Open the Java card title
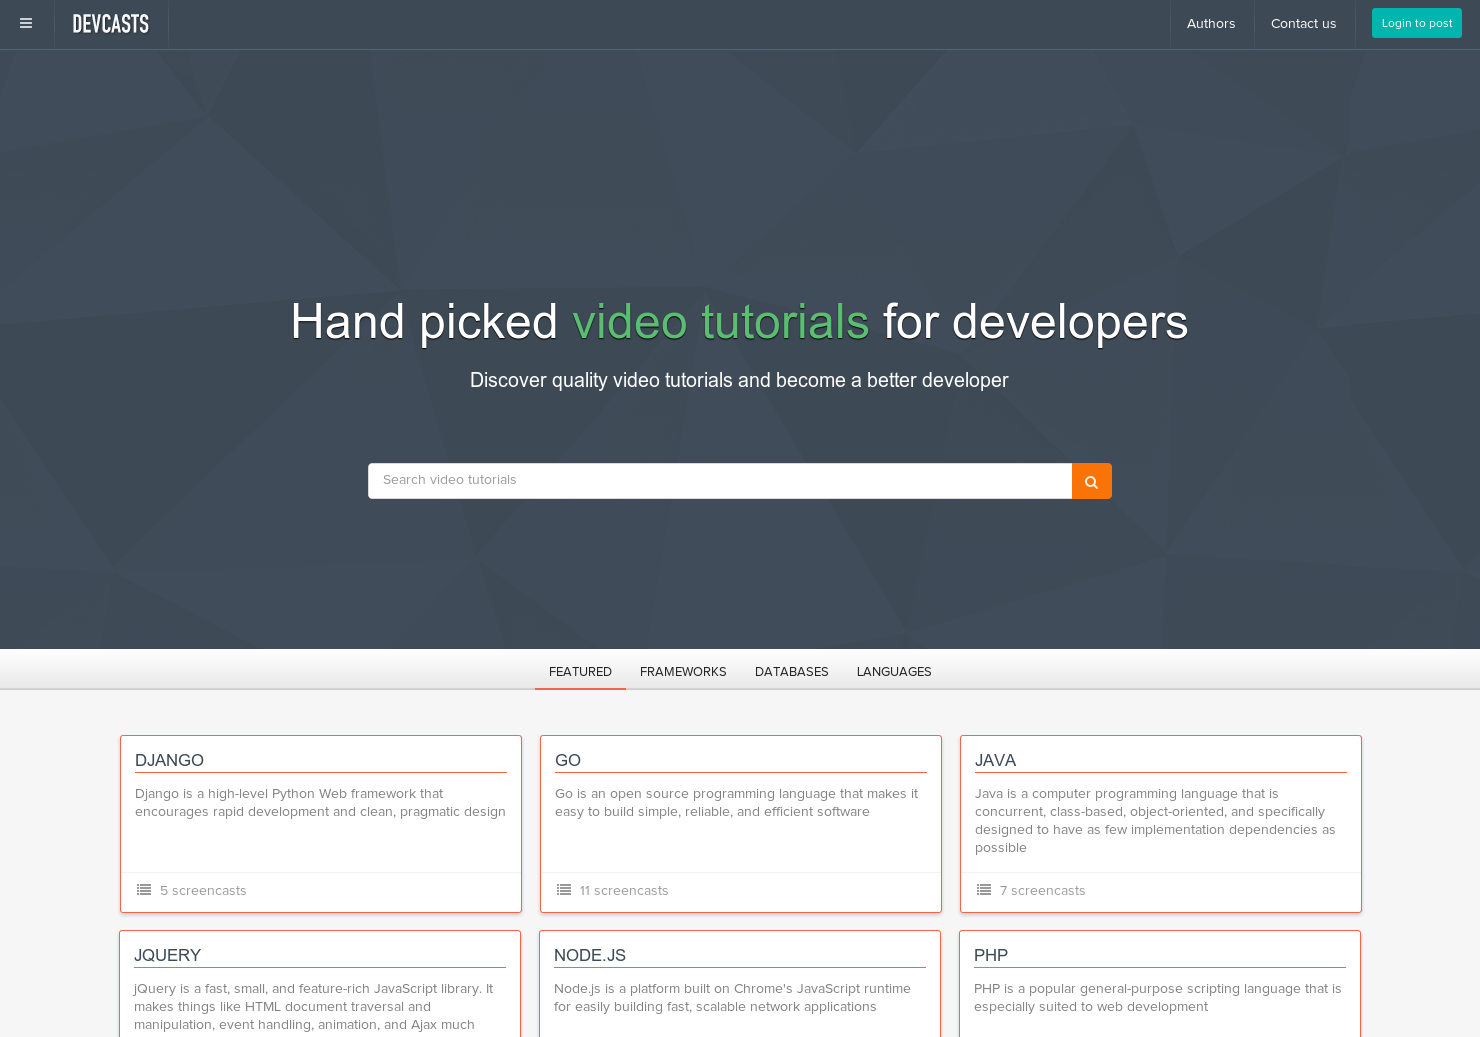 tap(995, 760)
